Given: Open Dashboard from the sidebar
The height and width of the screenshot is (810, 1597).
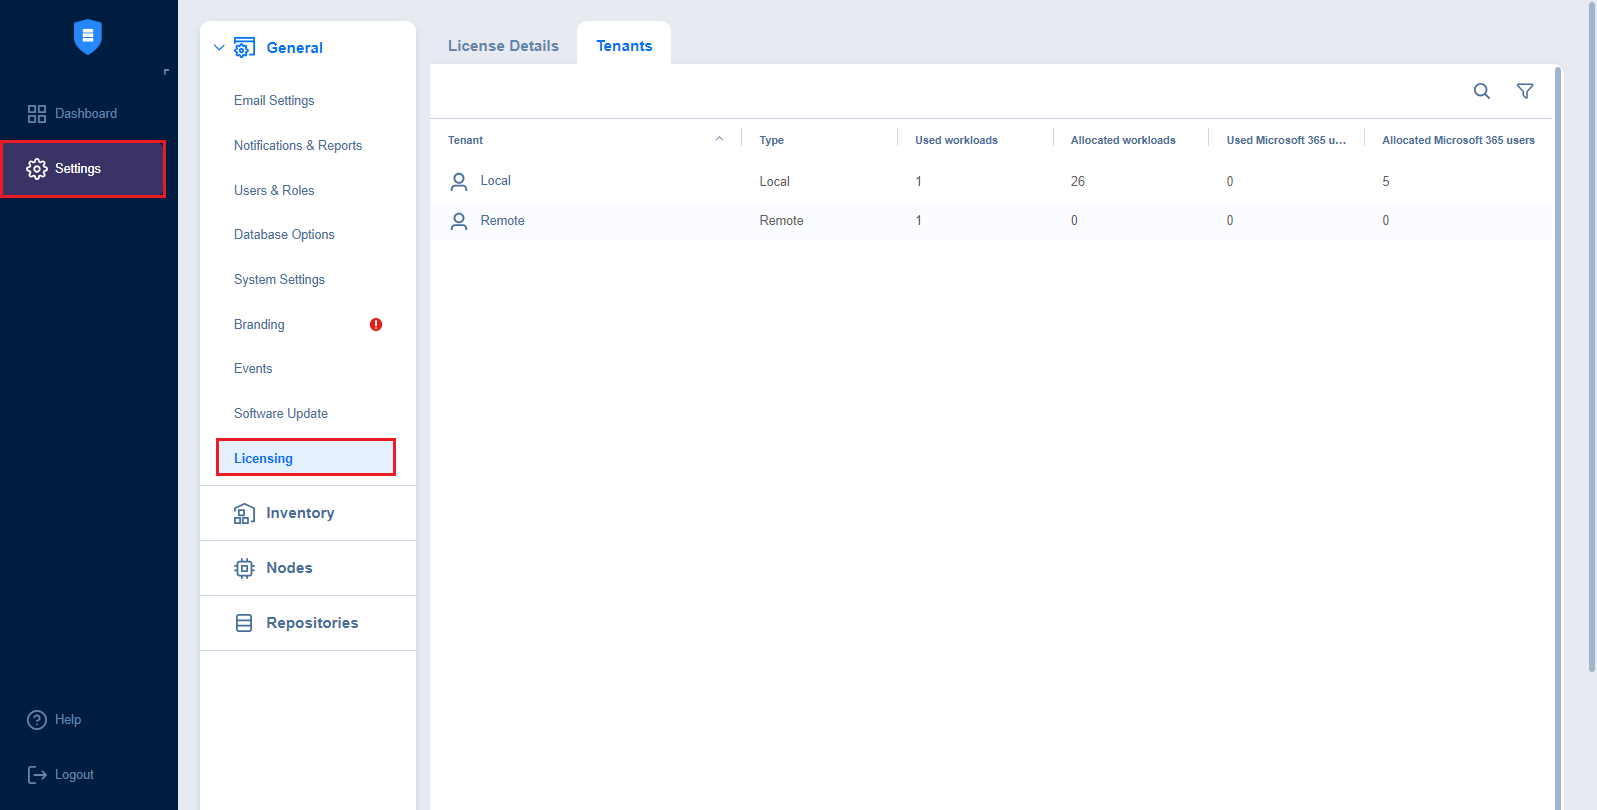Looking at the screenshot, I should click(85, 114).
